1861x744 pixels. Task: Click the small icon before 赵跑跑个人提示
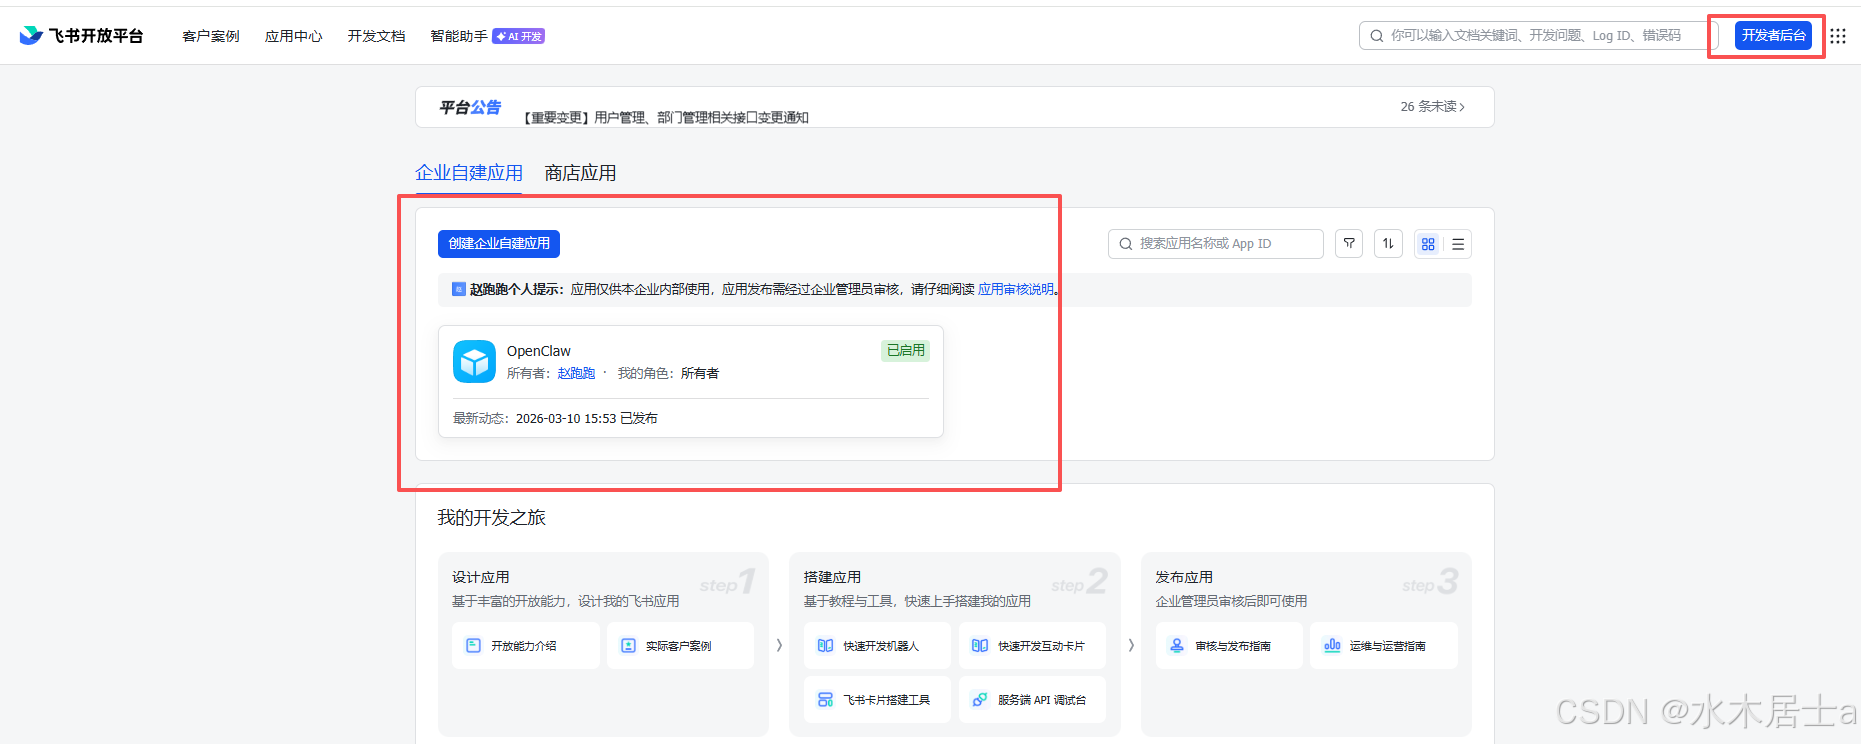pos(459,289)
